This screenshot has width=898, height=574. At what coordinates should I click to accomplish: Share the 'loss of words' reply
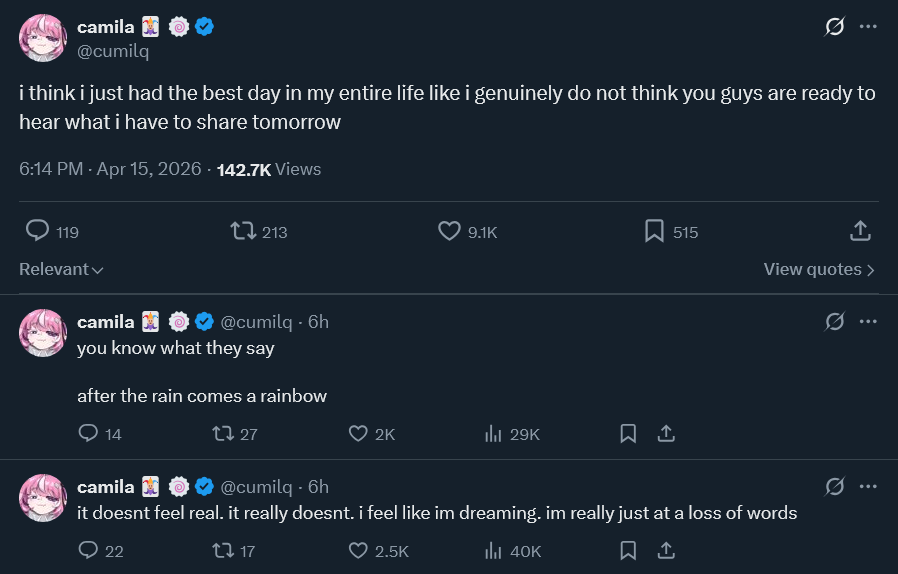click(666, 550)
